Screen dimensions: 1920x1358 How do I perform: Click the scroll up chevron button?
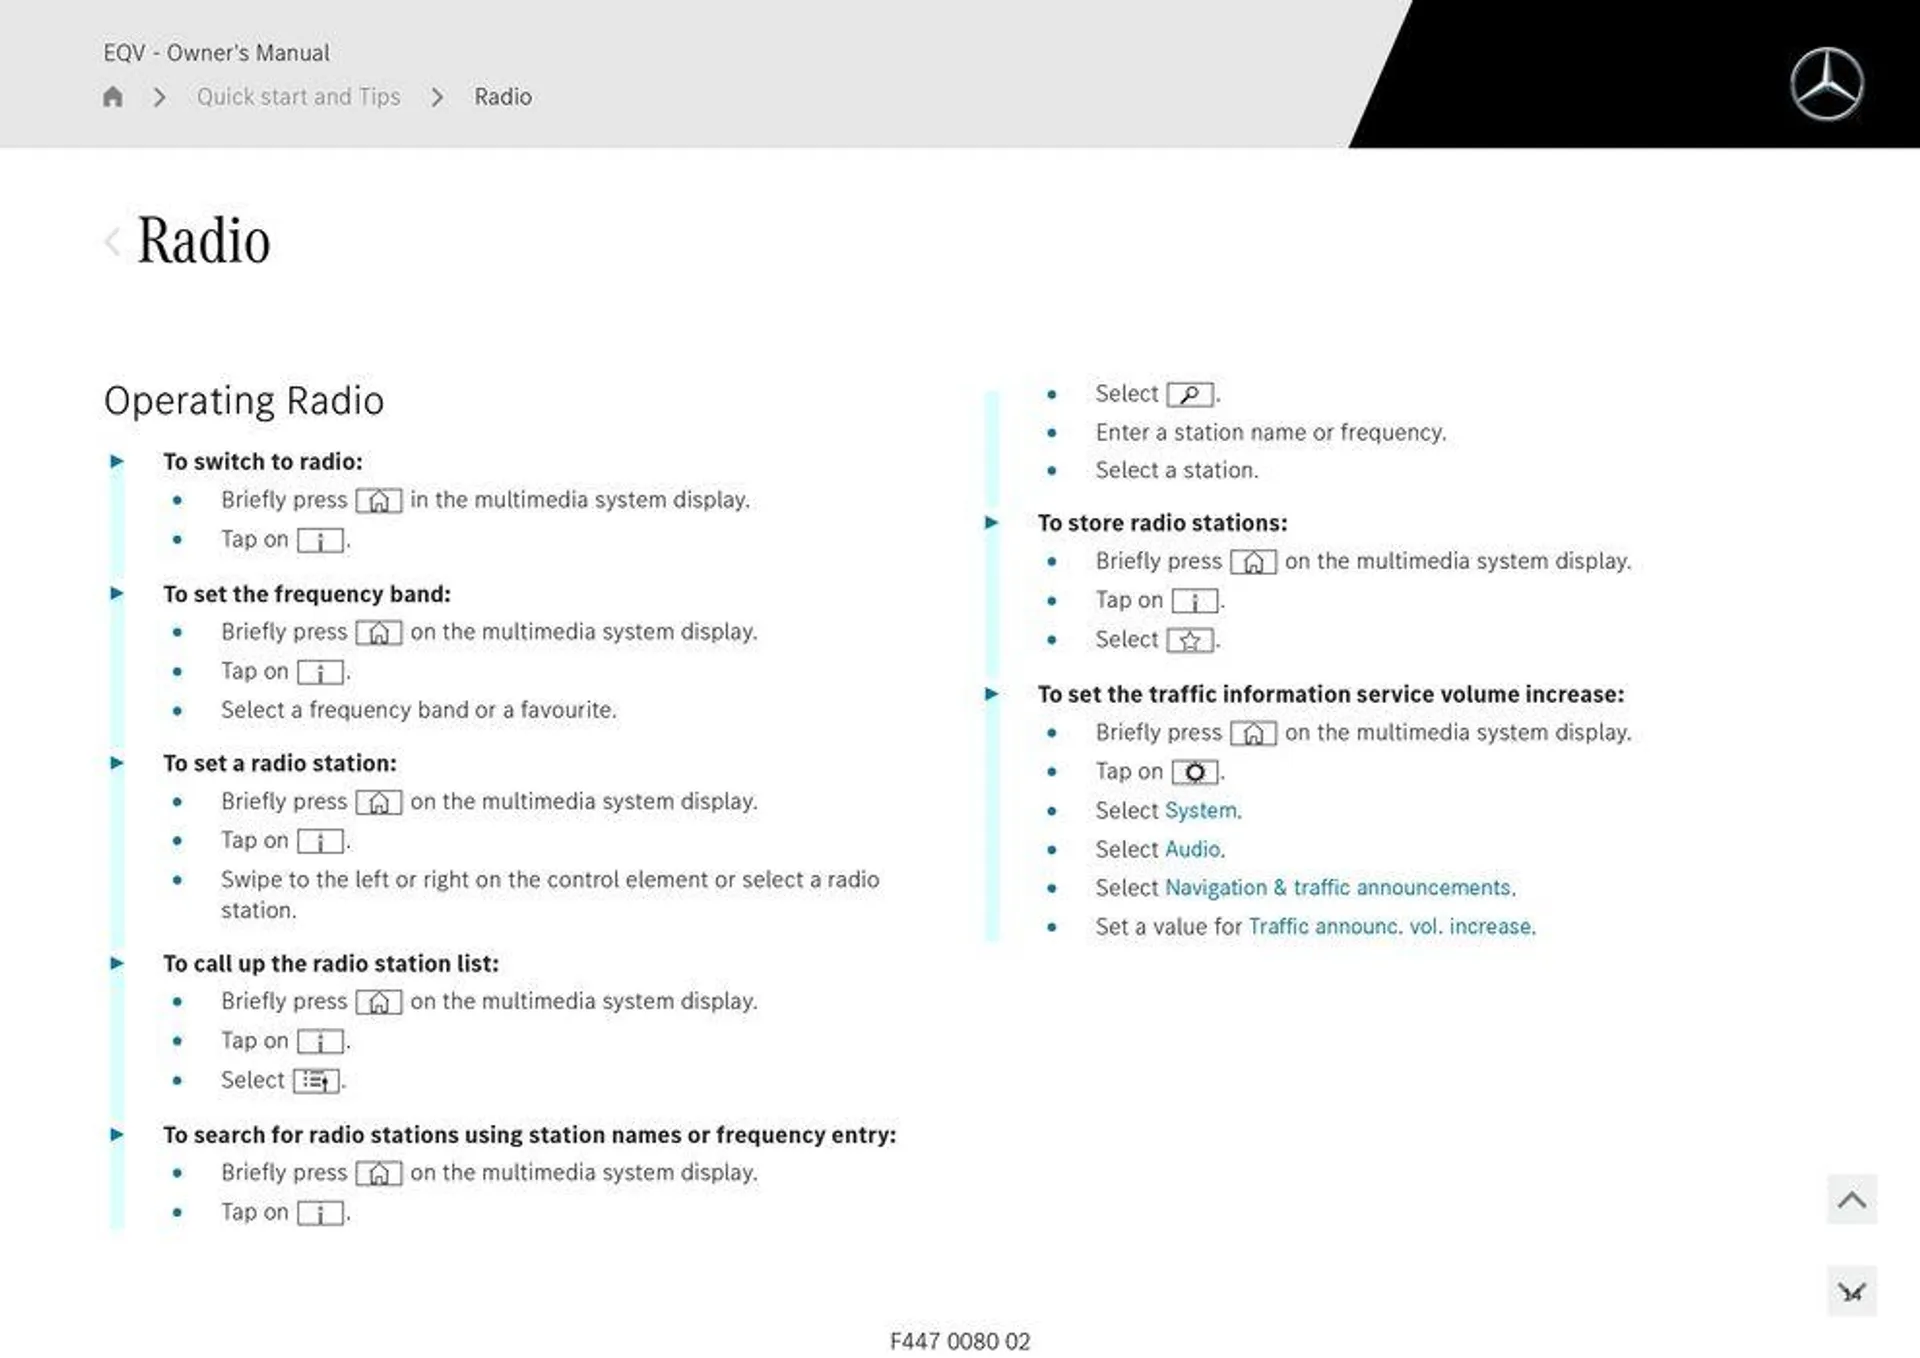click(1852, 1199)
